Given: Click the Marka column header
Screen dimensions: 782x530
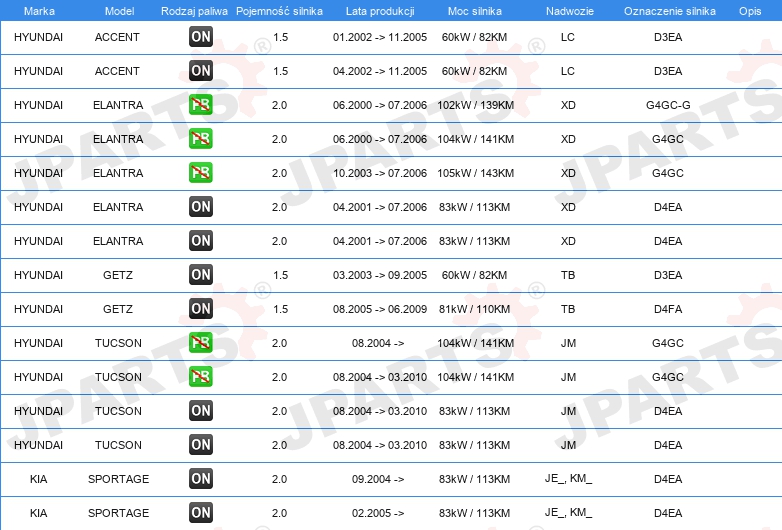Looking at the screenshot, I should pyautogui.click(x=39, y=11).
